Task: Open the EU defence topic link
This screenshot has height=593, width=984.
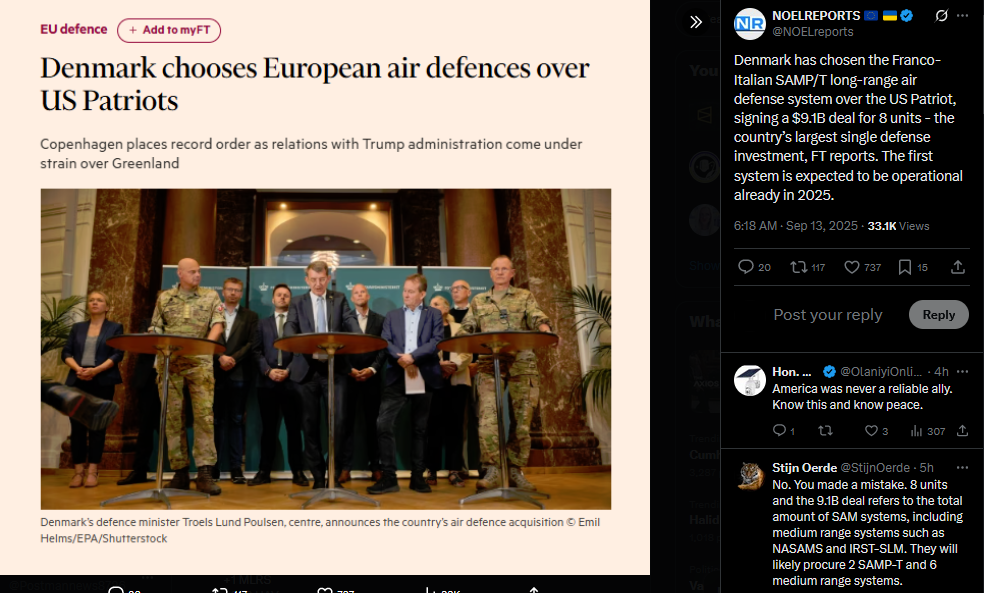Action: coord(73,29)
